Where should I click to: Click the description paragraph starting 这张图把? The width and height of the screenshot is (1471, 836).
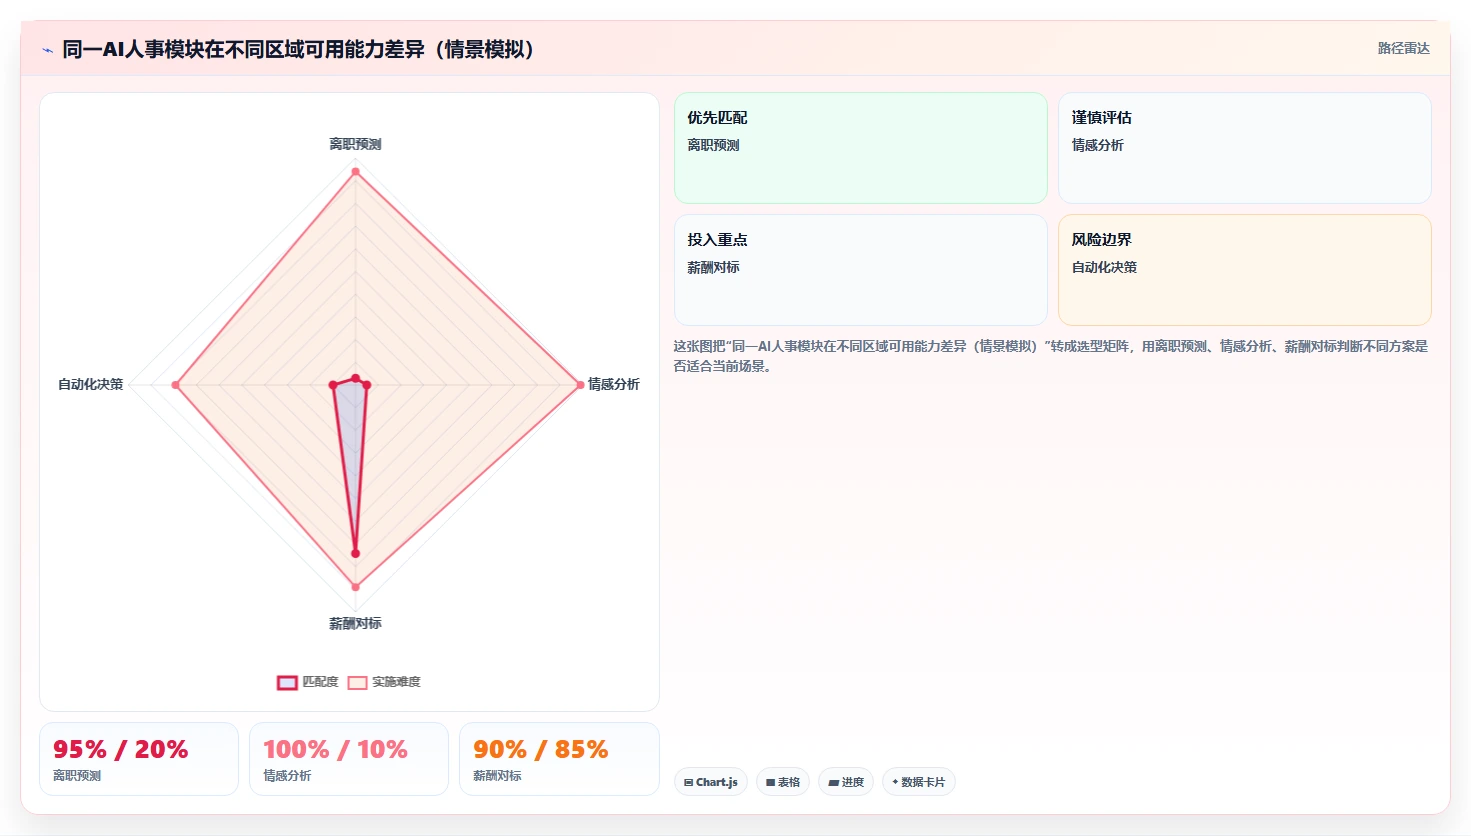pos(1050,356)
